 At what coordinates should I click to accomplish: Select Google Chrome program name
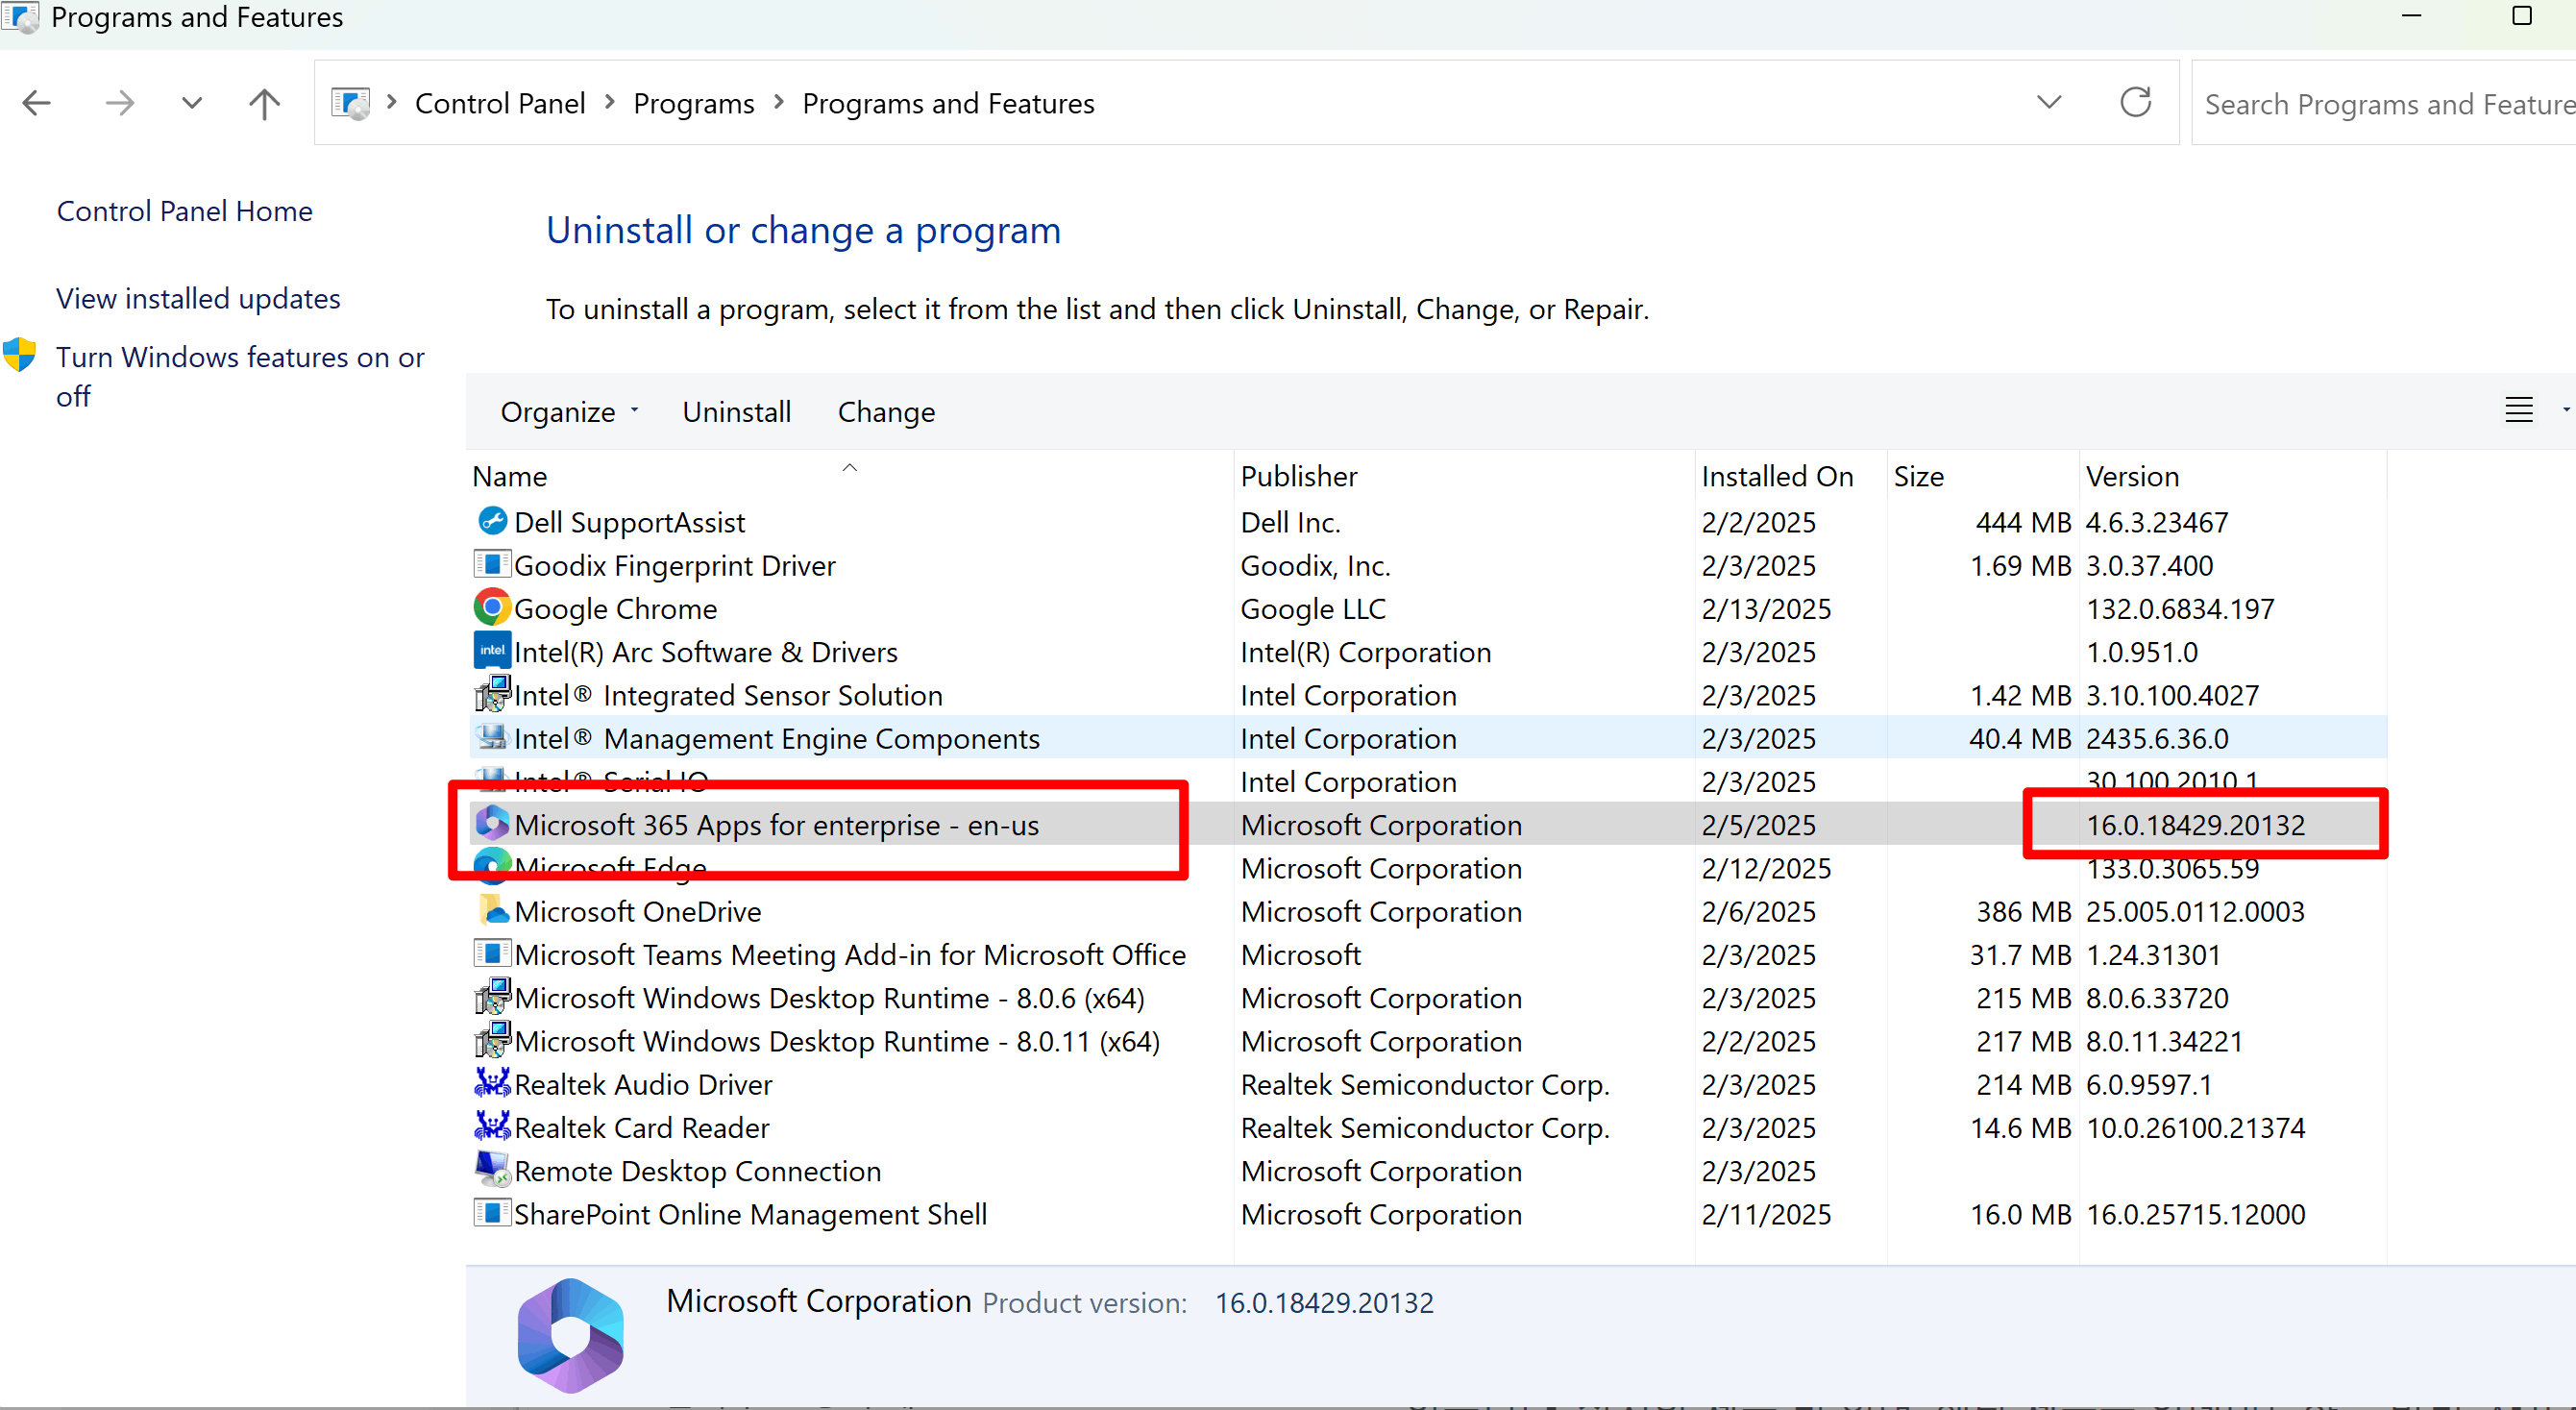(616, 609)
